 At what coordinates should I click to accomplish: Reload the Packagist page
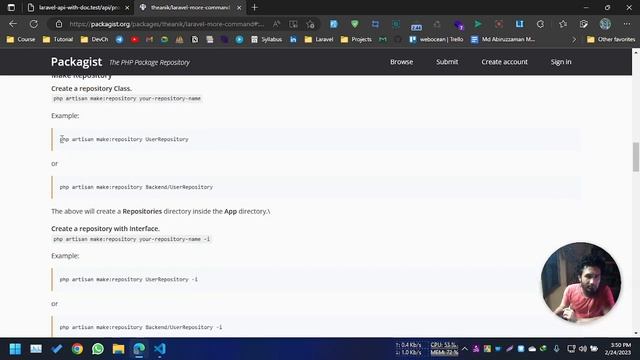pyautogui.click(x=33, y=24)
